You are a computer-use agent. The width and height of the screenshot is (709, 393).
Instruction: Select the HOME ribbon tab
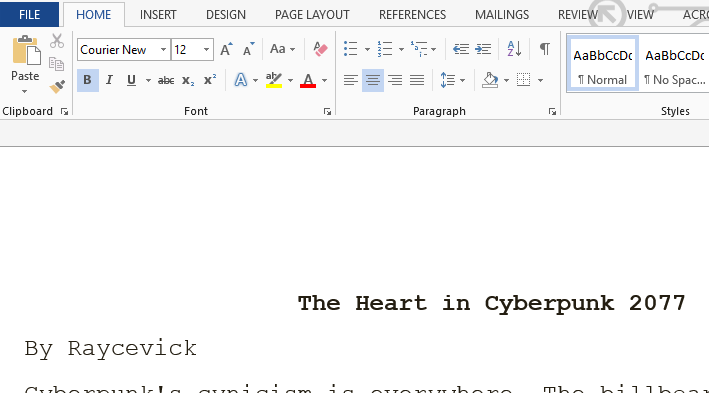click(x=94, y=15)
